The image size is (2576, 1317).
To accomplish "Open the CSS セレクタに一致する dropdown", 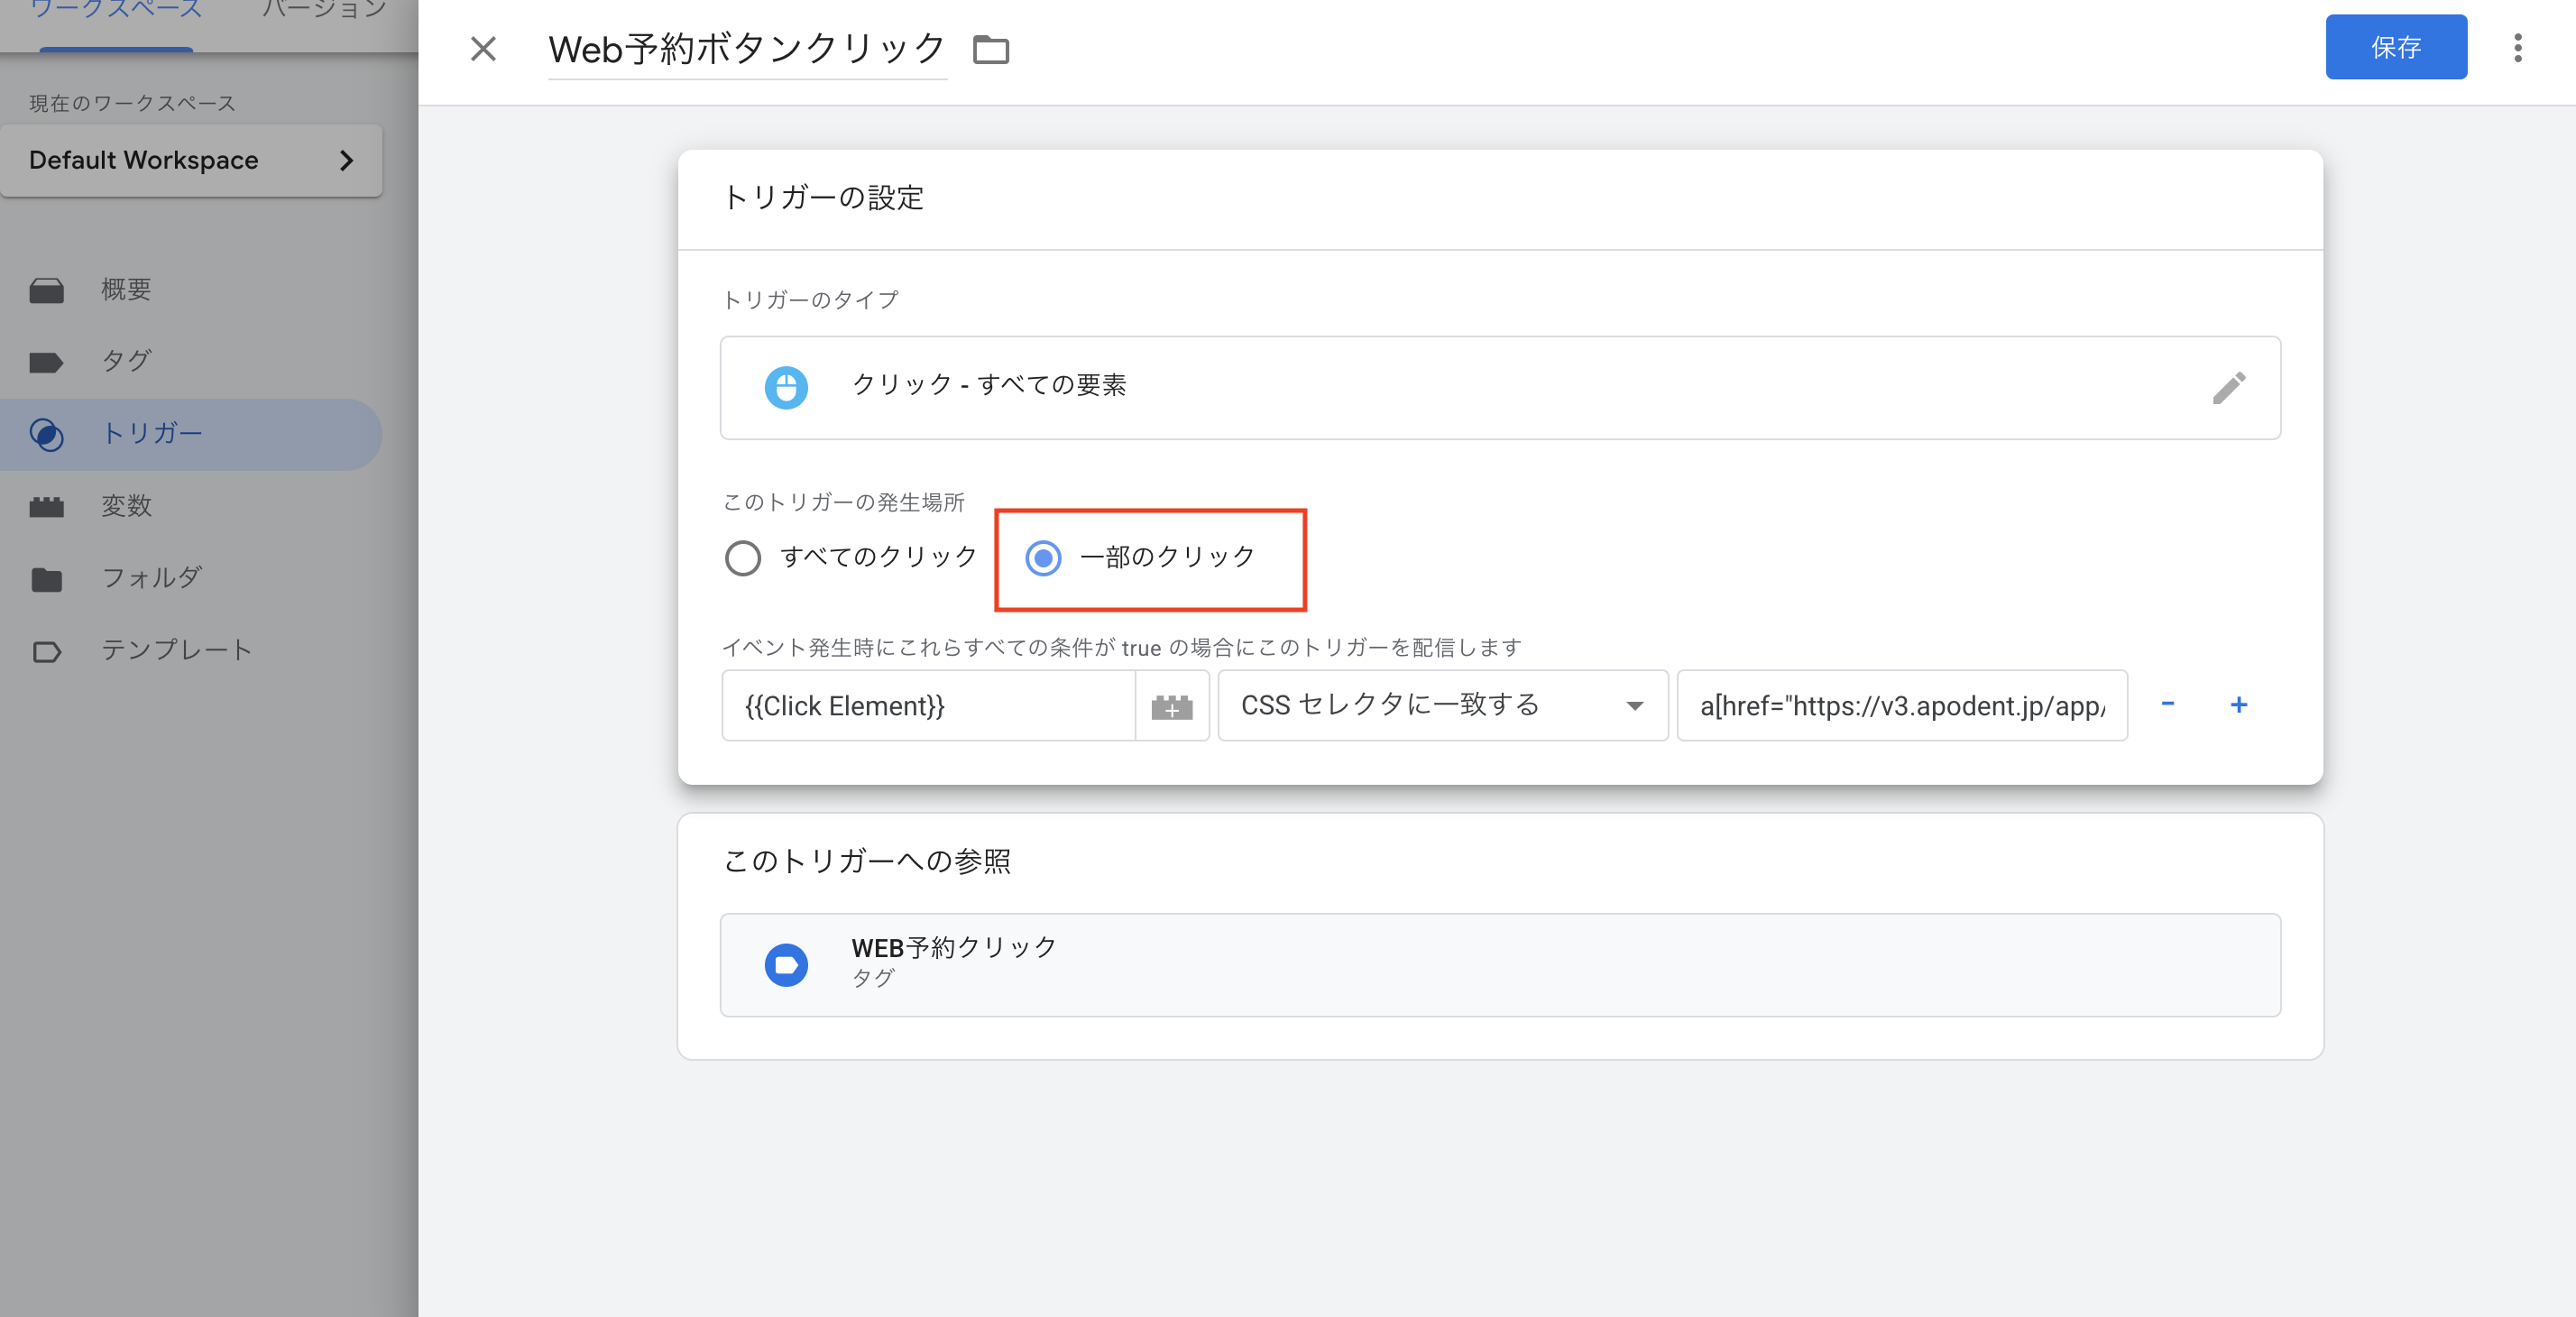I will point(1442,706).
